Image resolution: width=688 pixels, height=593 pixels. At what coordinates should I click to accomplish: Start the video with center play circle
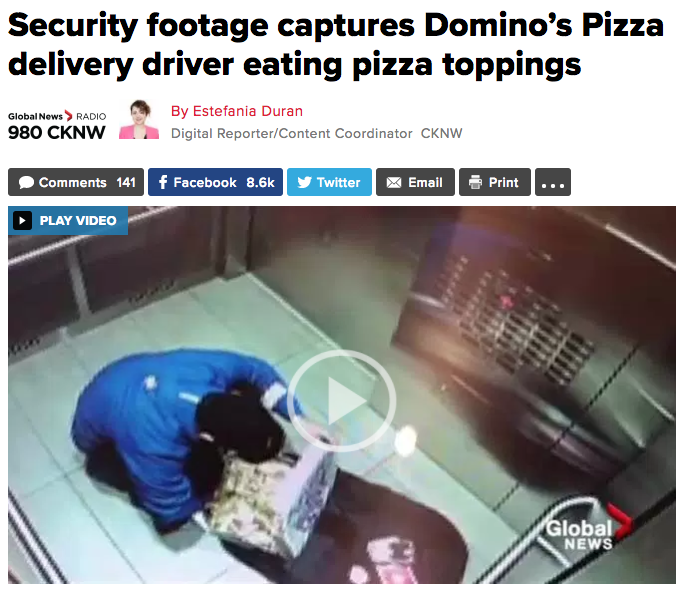point(342,401)
